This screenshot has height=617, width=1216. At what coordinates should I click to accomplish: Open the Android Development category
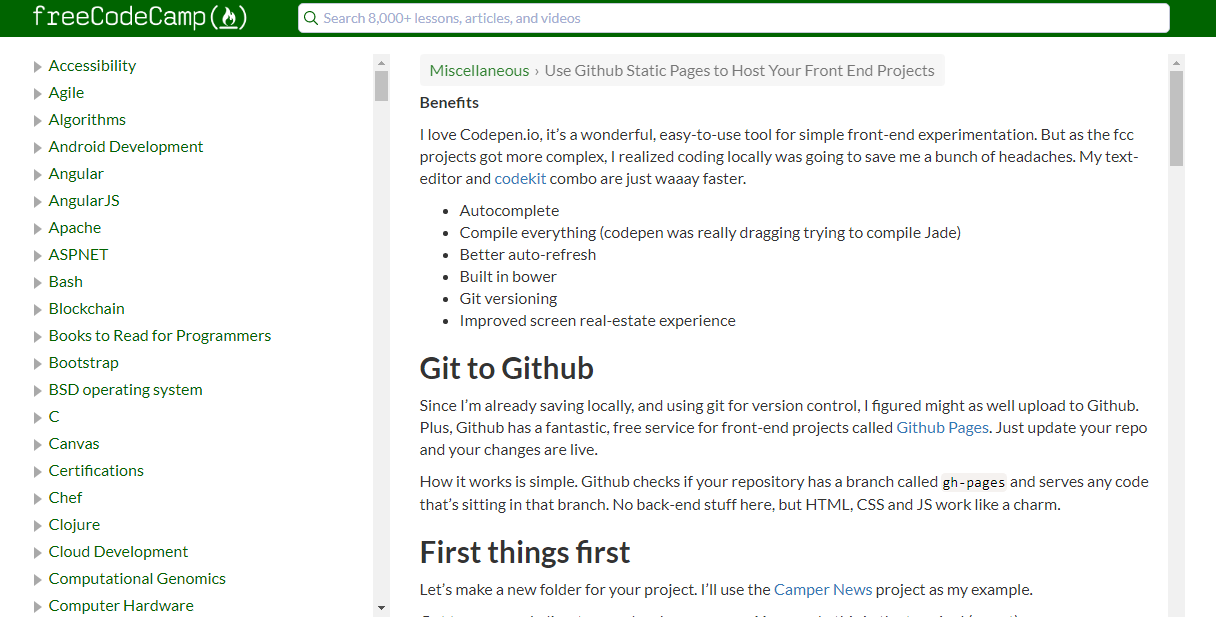(125, 147)
